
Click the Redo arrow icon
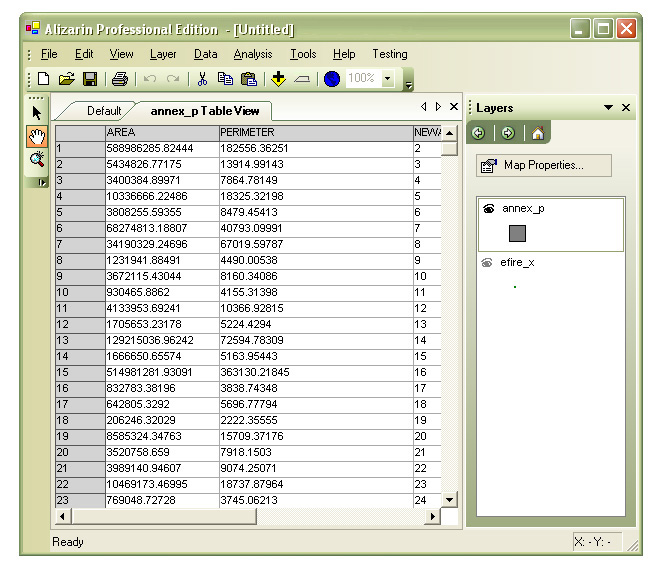point(173,79)
